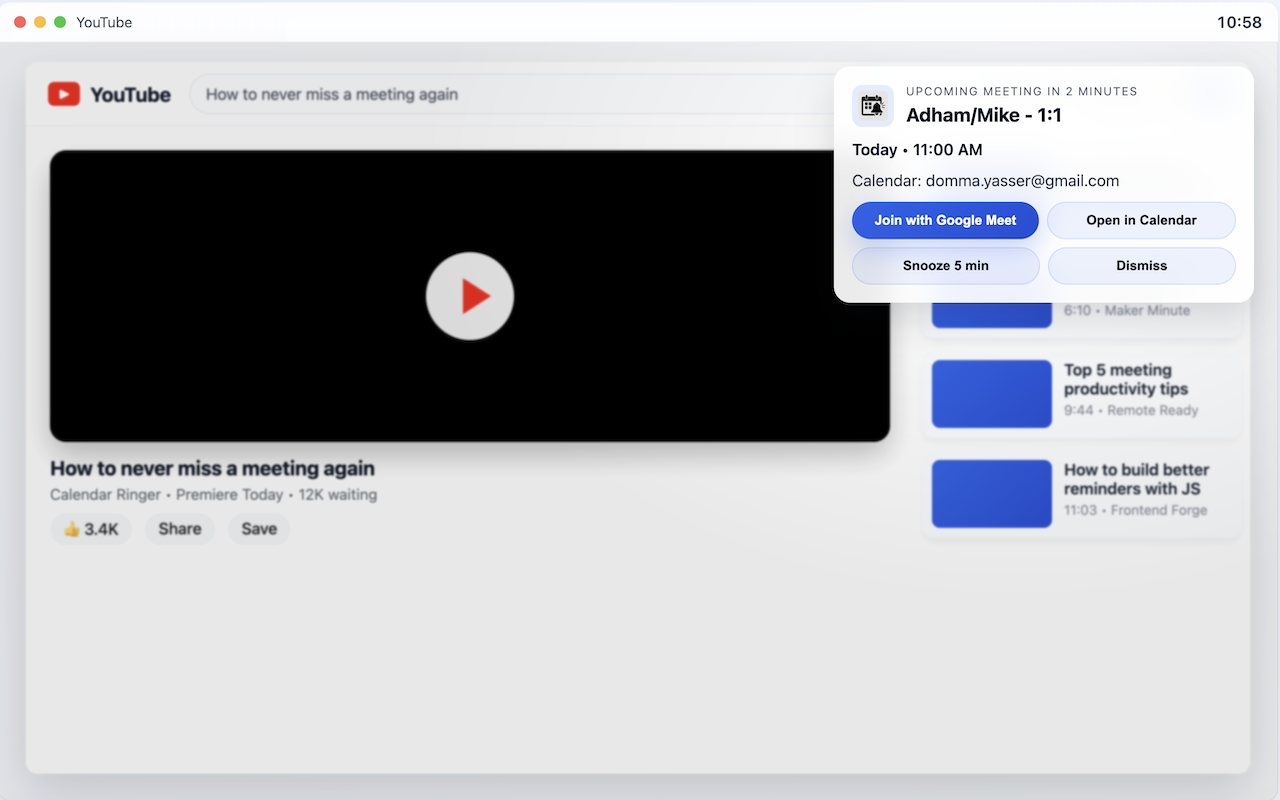This screenshot has width=1280, height=800.
Task: Click the YouTube logo icon
Action: coord(64,94)
